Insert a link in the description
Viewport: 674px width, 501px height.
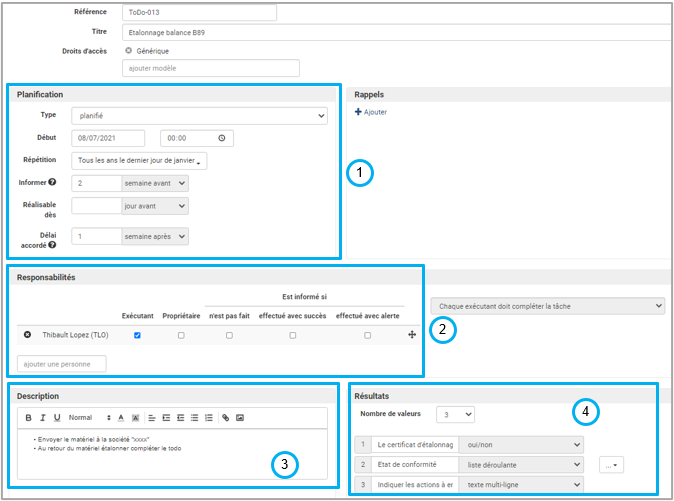coord(226,417)
